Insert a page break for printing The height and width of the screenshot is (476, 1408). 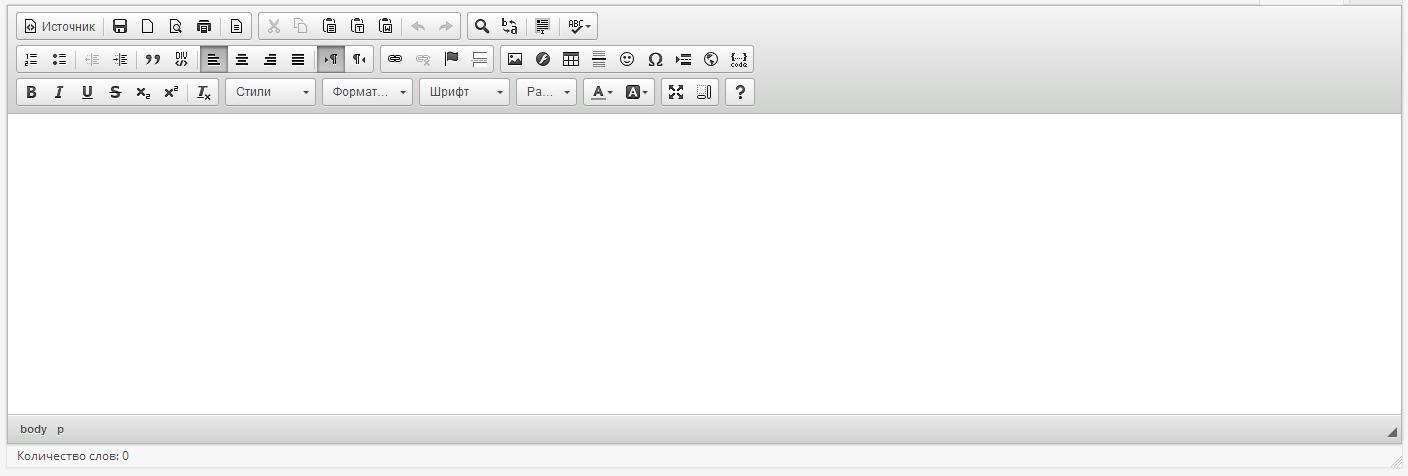click(x=683, y=59)
